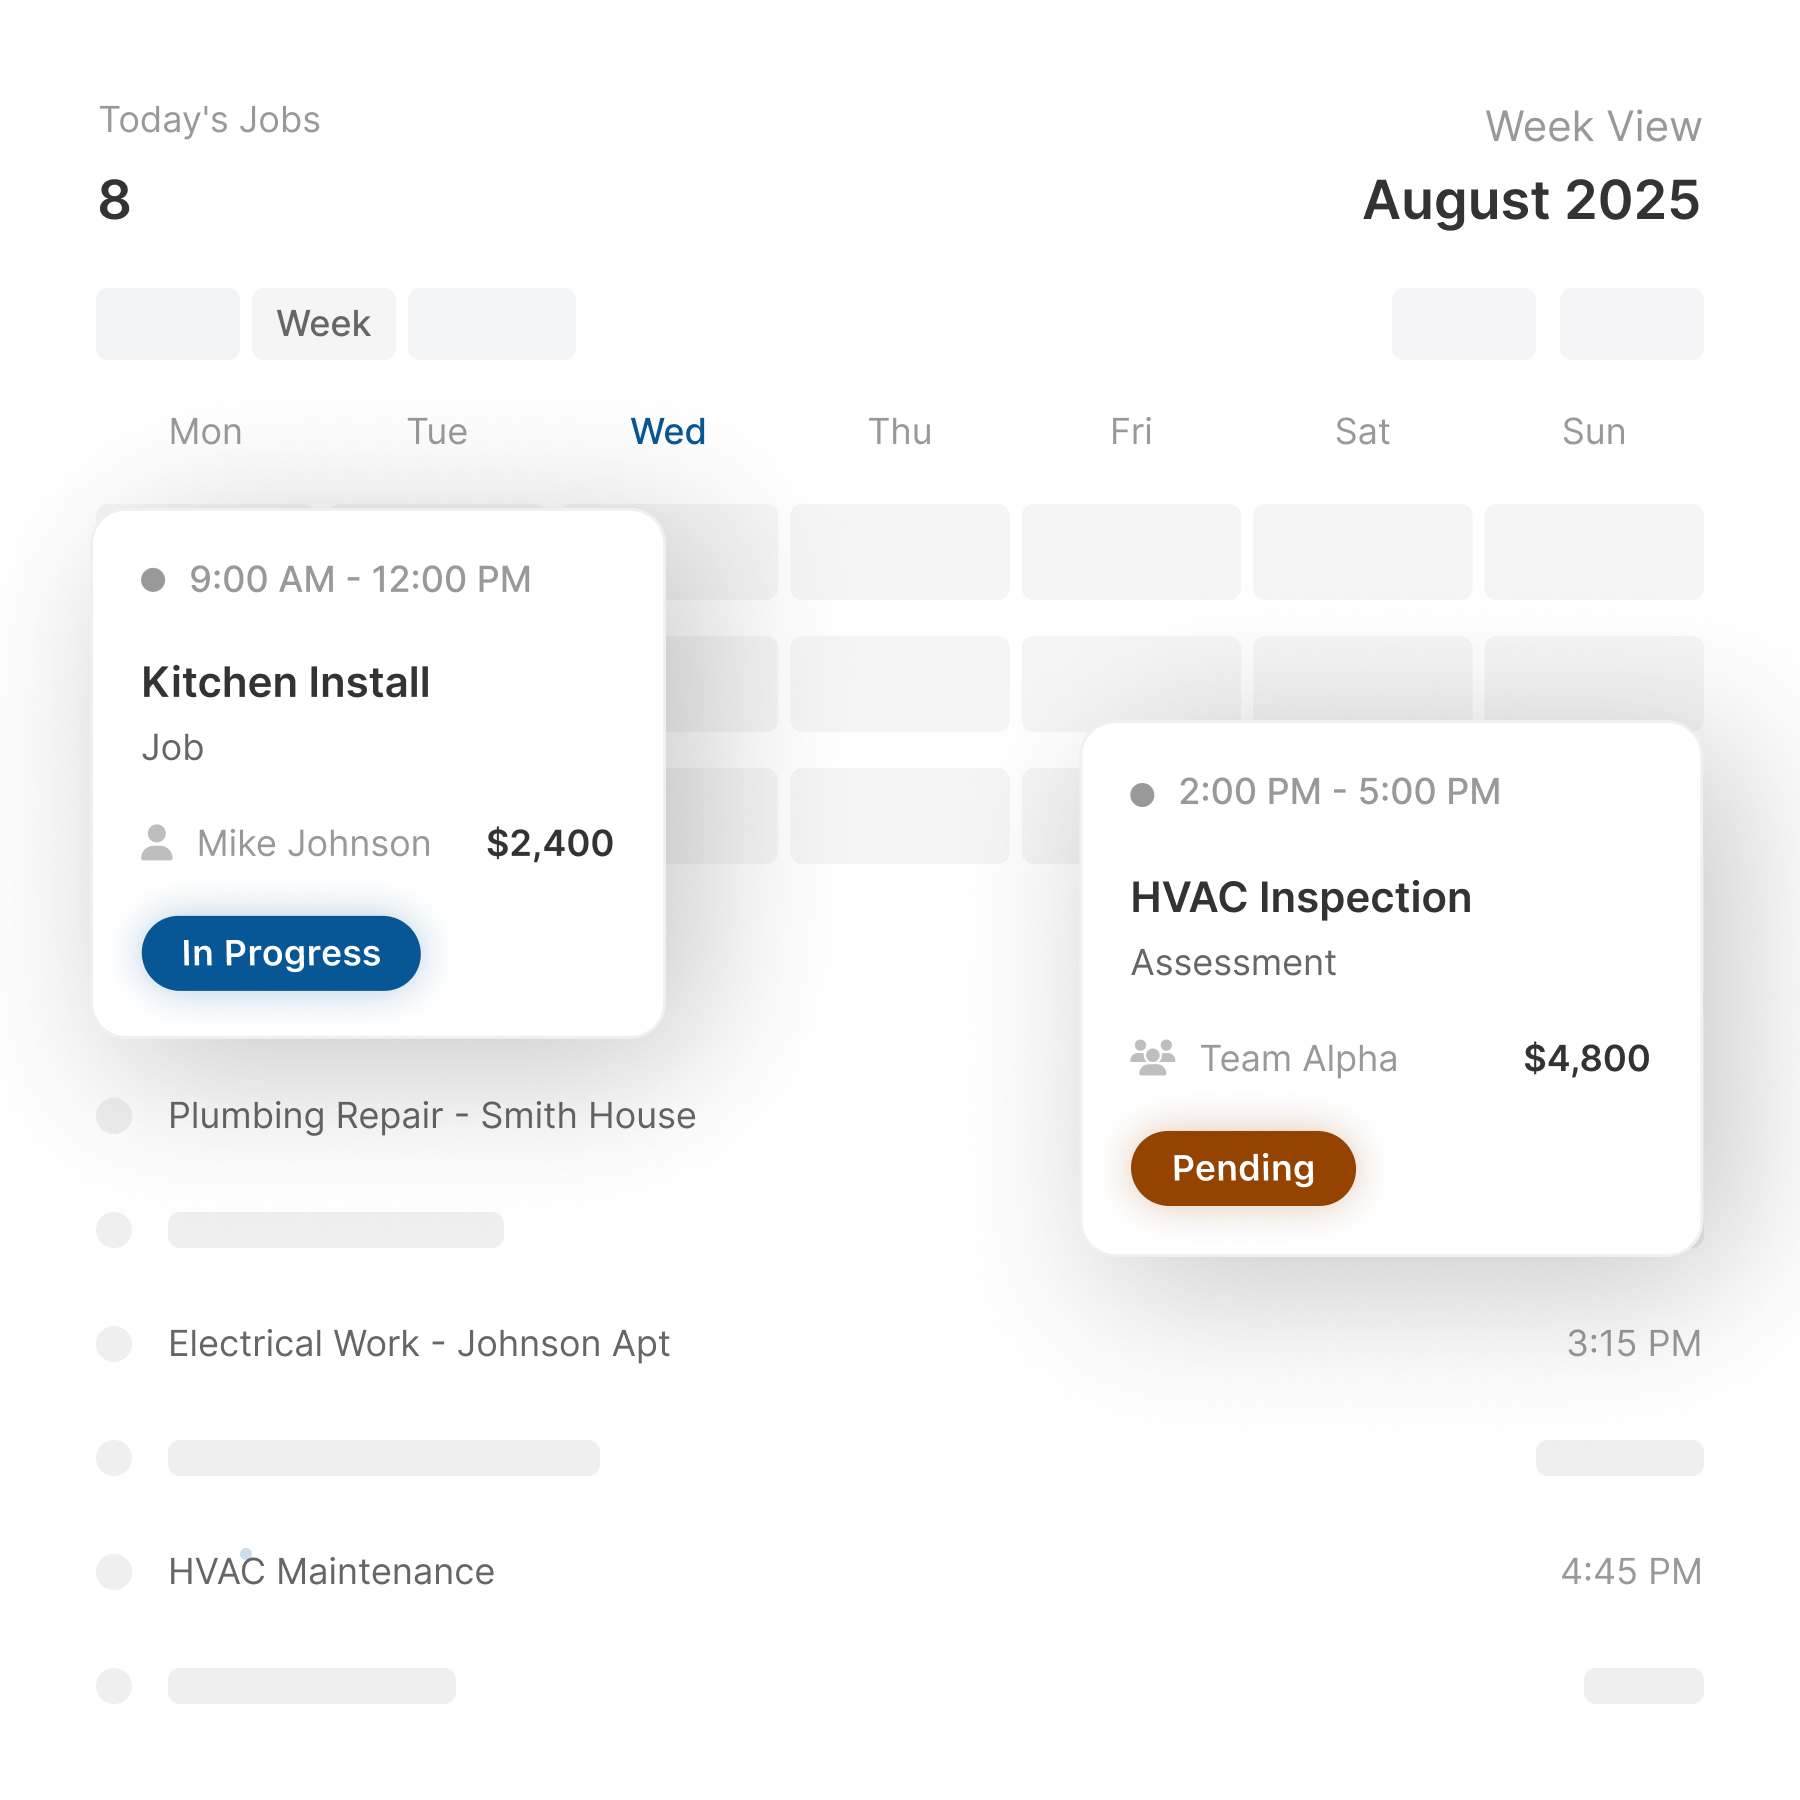Viewport: 1800px width, 1800px height.
Task: Click Mike Johnson's assignee person icon
Action: [x=157, y=843]
